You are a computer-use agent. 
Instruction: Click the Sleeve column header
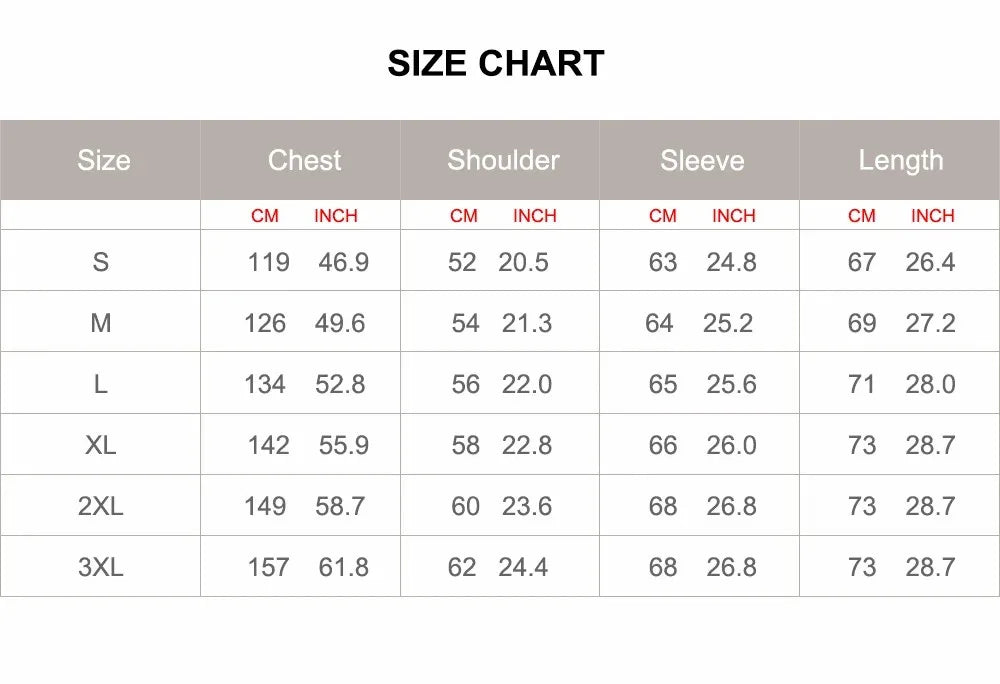tap(702, 161)
